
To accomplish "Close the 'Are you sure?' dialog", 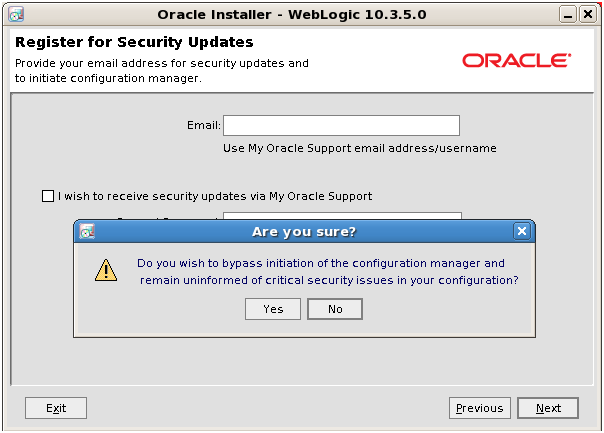I will coord(522,231).
